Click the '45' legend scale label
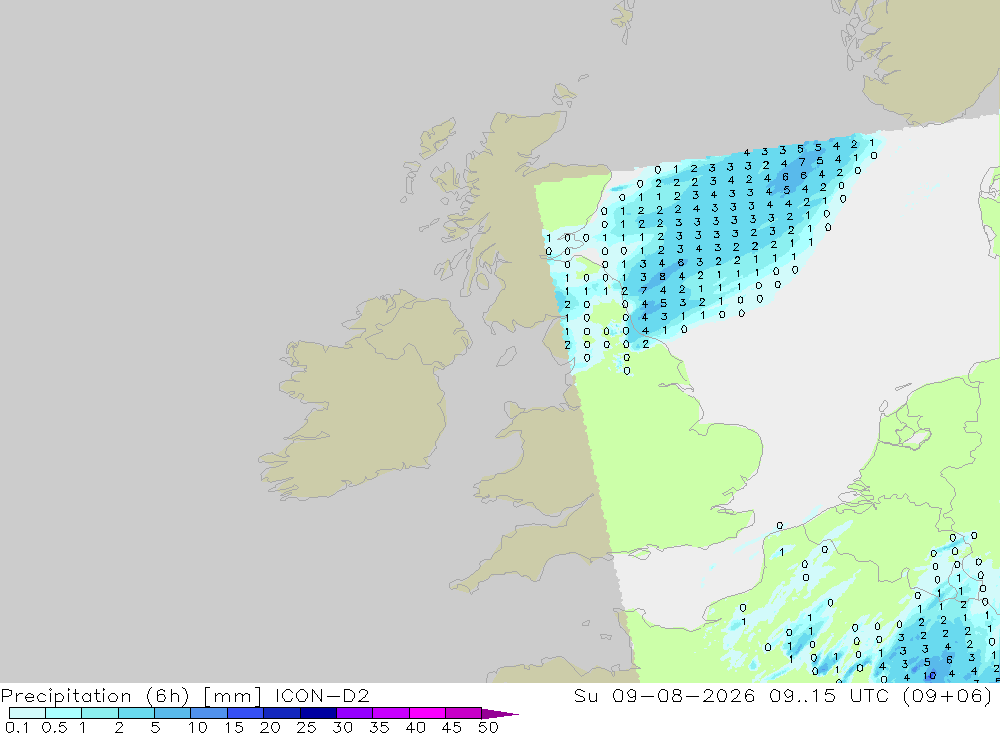 (452, 727)
